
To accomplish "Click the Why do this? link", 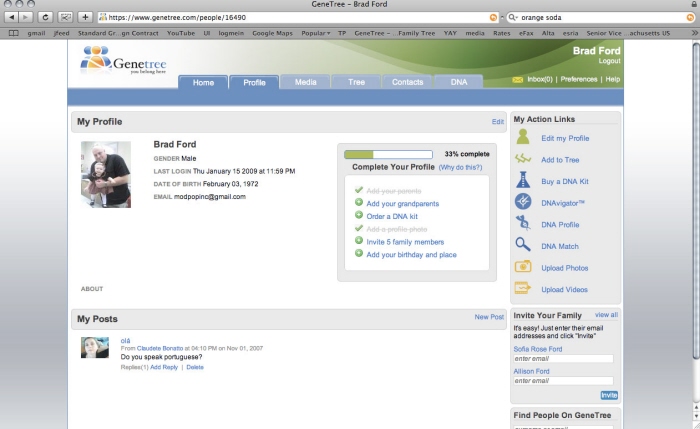I will (460, 167).
